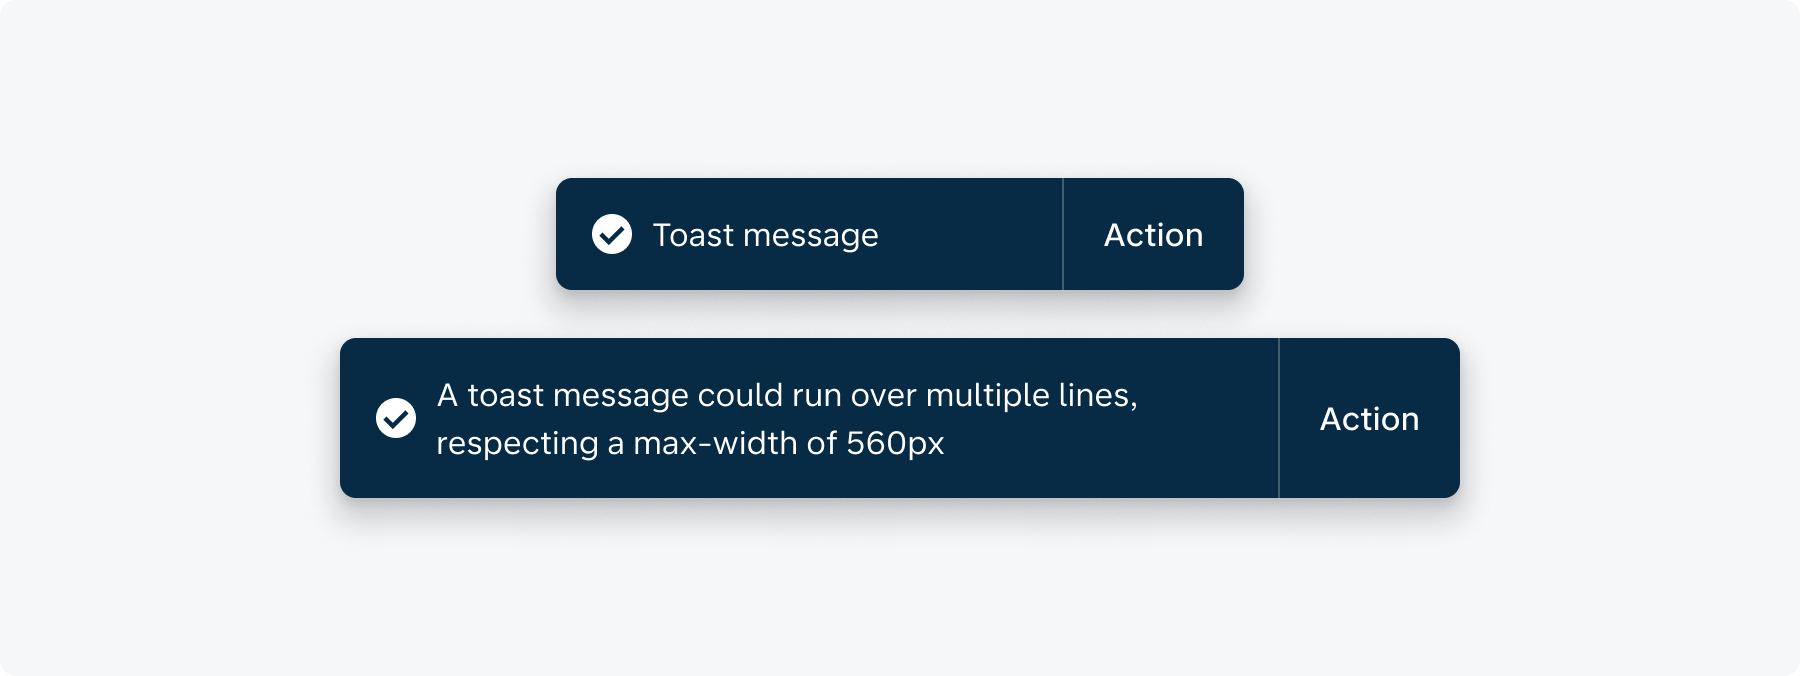Click the empty area right of "Toast message"
The image size is (1800, 676).
pyautogui.click(x=968, y=235)
